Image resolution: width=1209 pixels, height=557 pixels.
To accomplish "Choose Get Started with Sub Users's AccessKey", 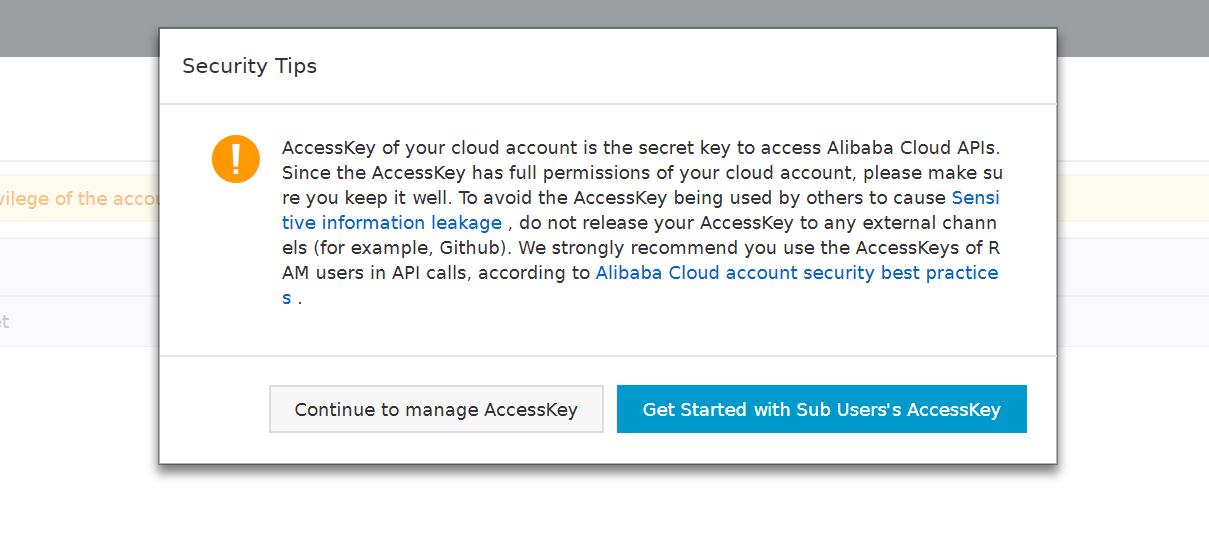I will click(822, 409).
